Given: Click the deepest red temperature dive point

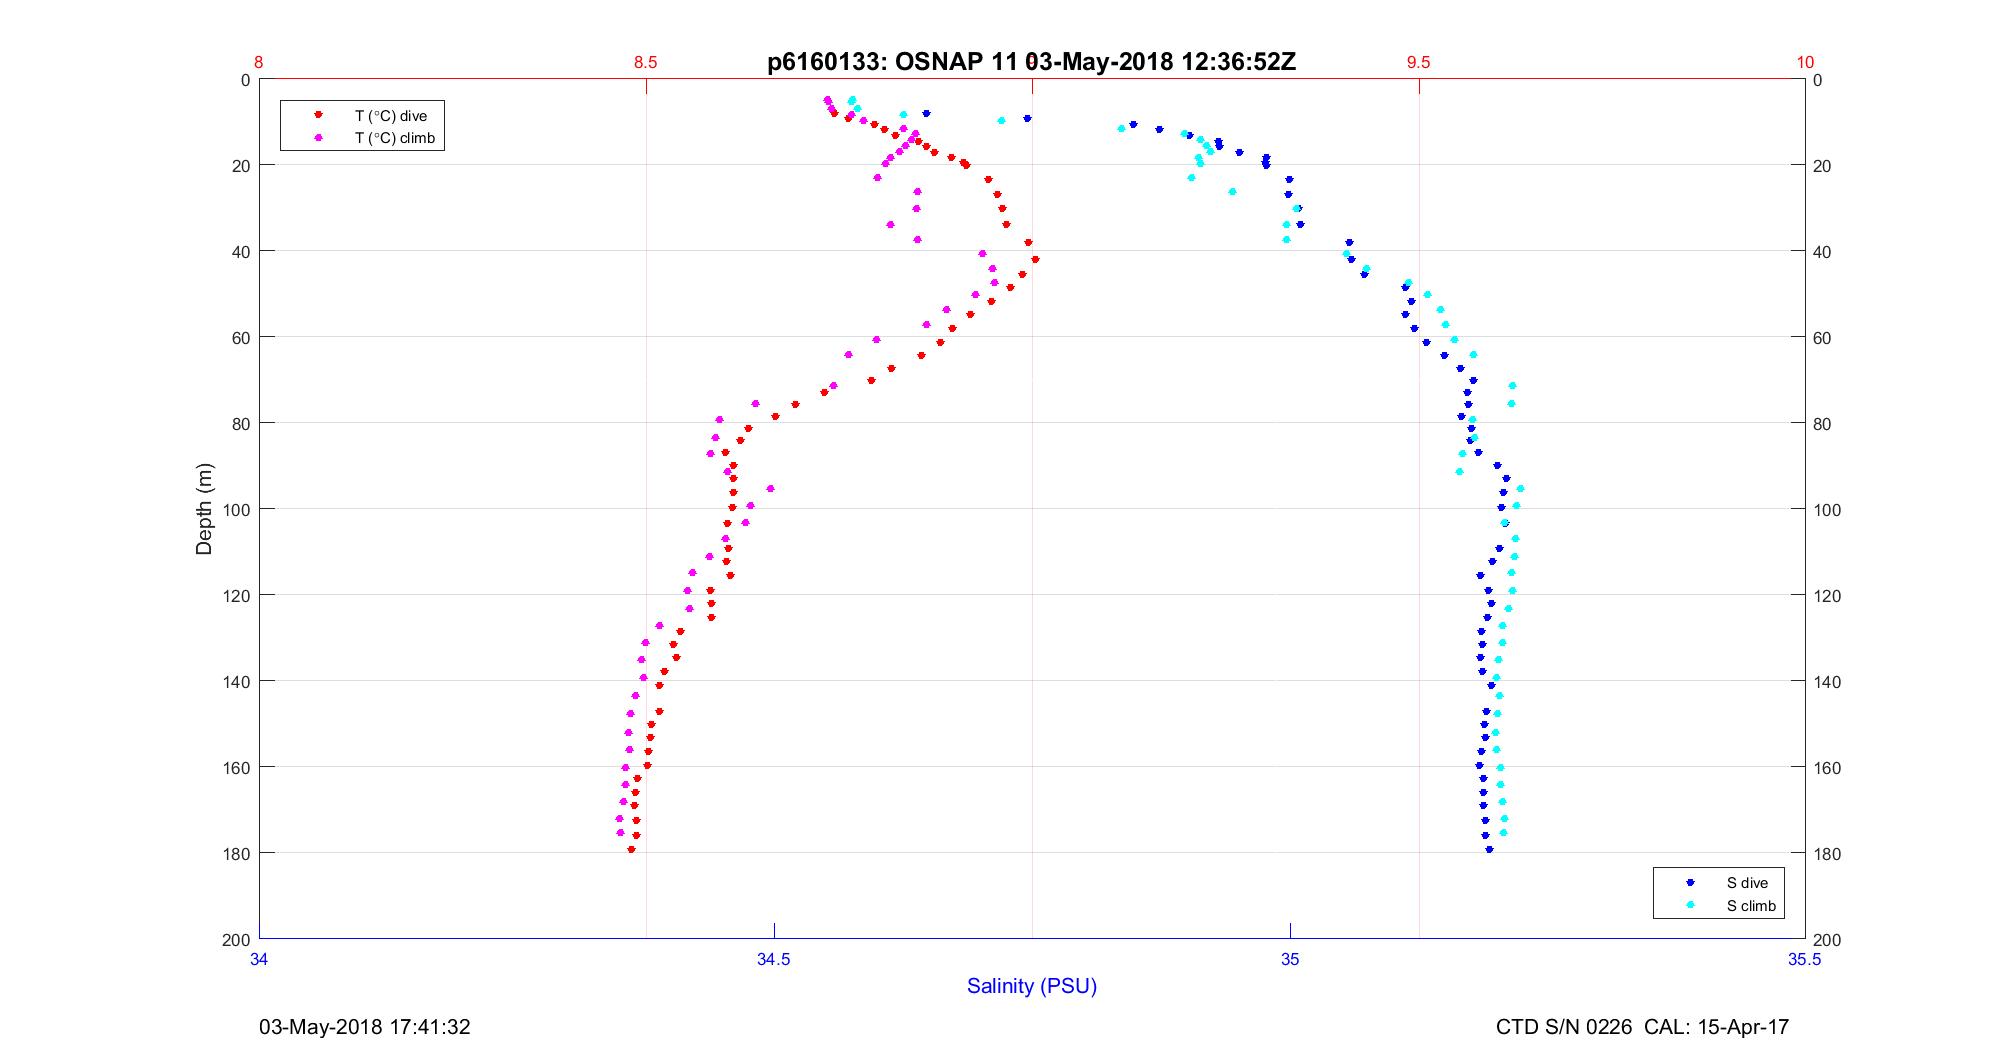Looking at the screenshot, I should pos(631,849).
